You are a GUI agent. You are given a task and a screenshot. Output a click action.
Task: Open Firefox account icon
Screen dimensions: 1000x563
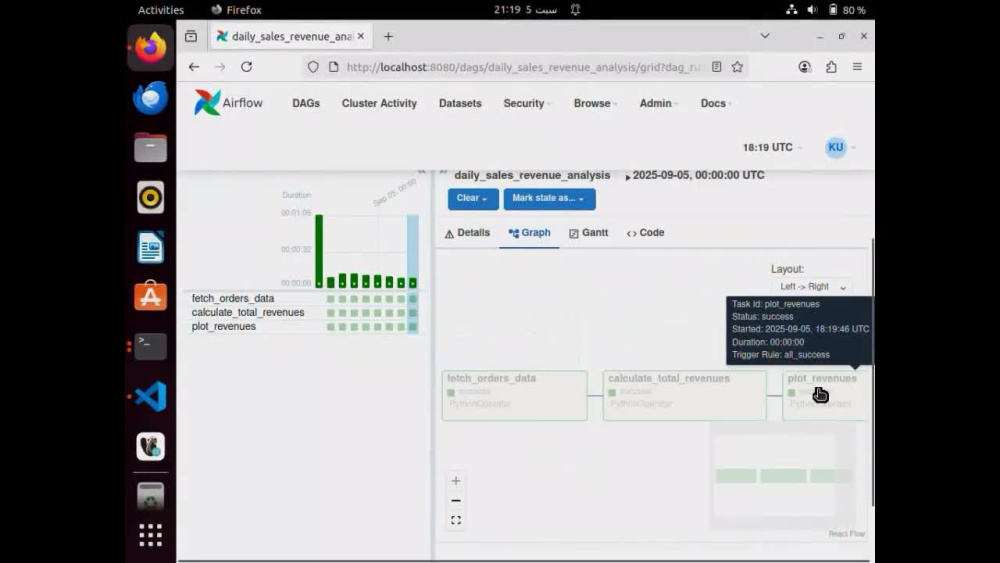[804, 67]
